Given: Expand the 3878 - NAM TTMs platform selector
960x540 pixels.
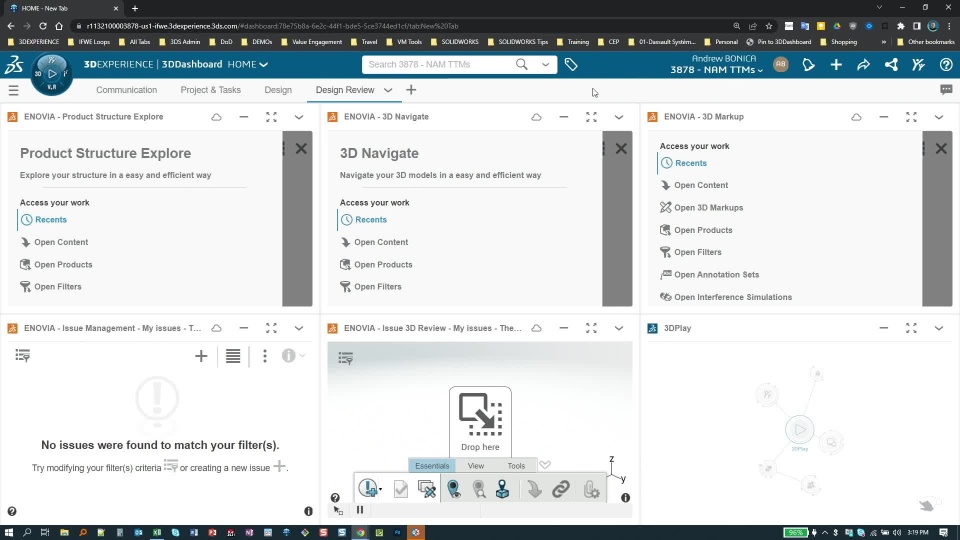Looking at the screenshot, I should click(716, 70).
